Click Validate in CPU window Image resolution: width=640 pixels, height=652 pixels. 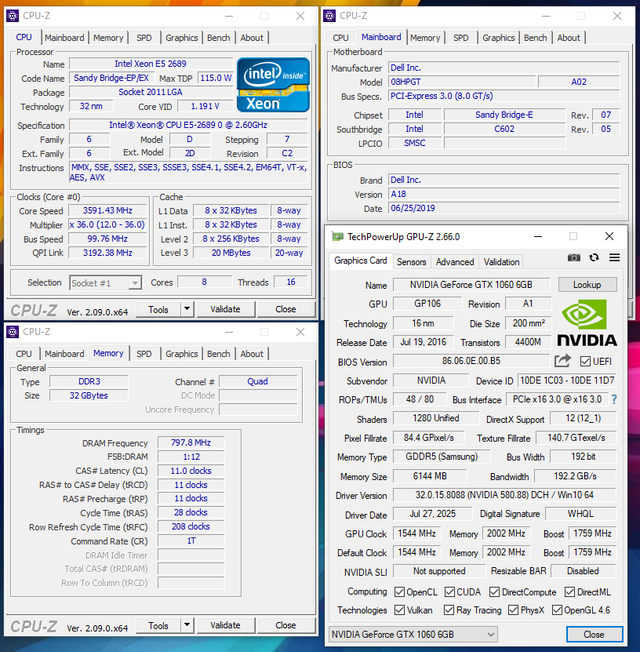pyautogui.click(x=225, y=309)
